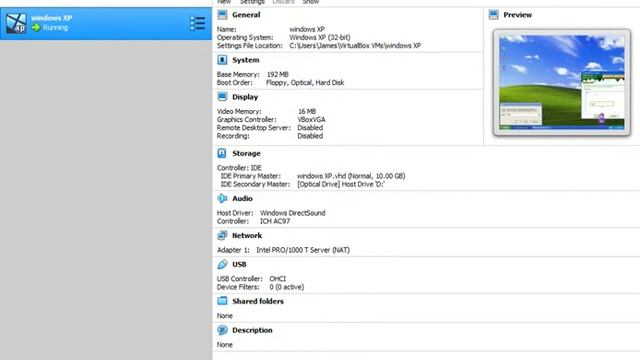Image resolution: width=640 pixels, height=360 pixels.
Task: Click the New toolbar button
Action: coord(224,2)
